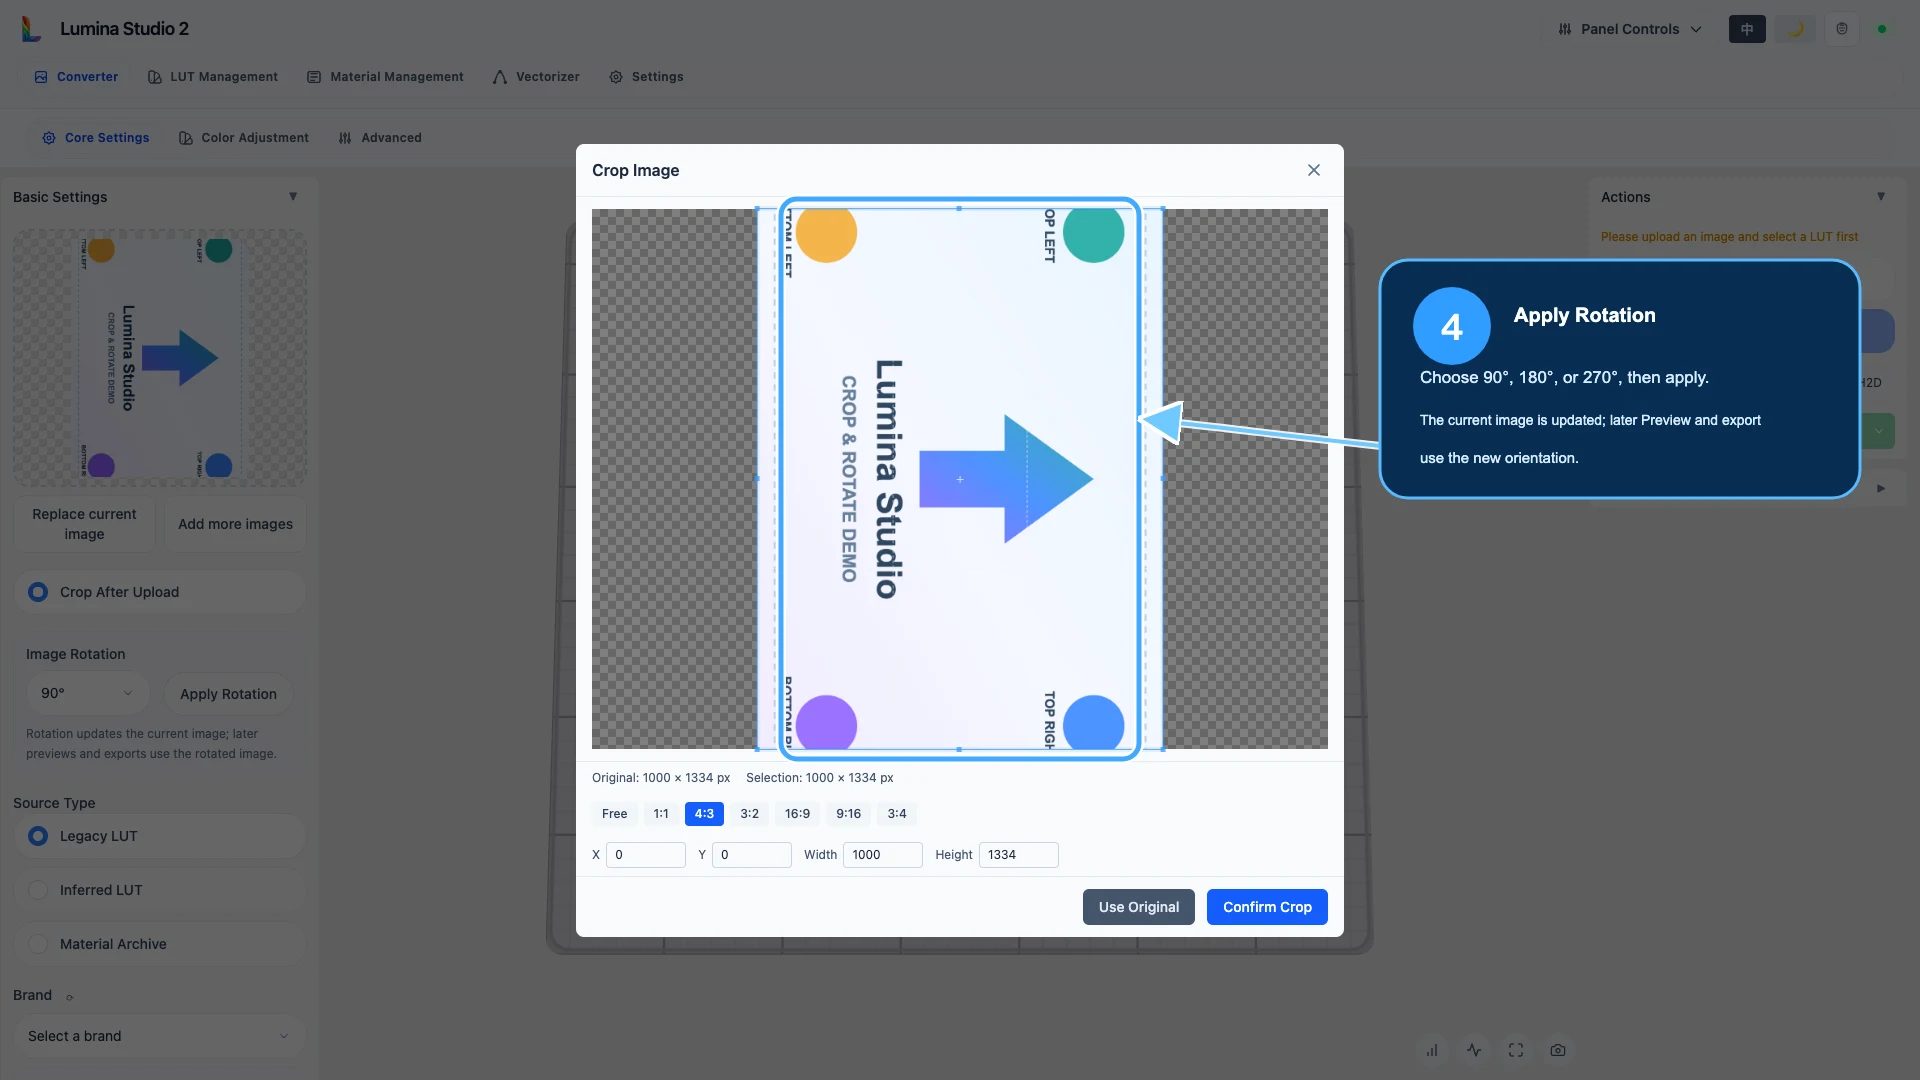
Task: Open the Color Adjustment tab
Action: (x=244, y=138)
